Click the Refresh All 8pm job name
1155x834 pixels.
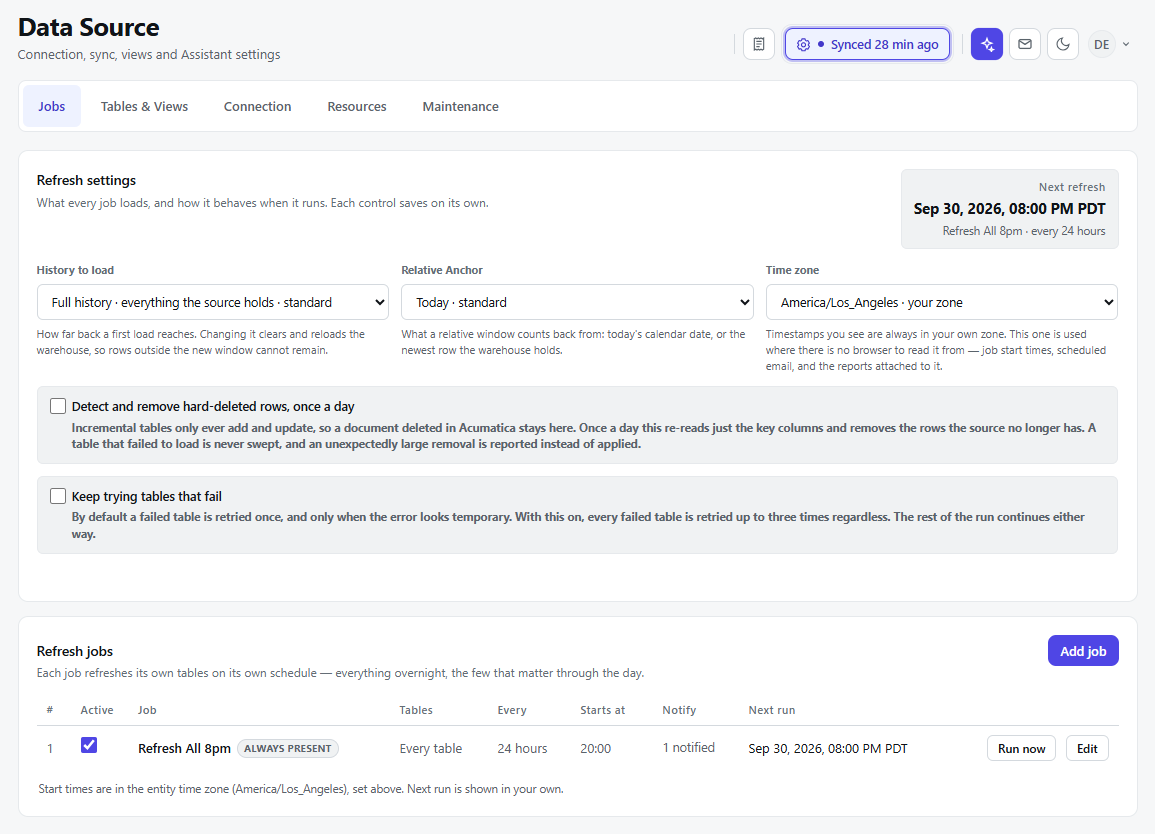[184, 749]
